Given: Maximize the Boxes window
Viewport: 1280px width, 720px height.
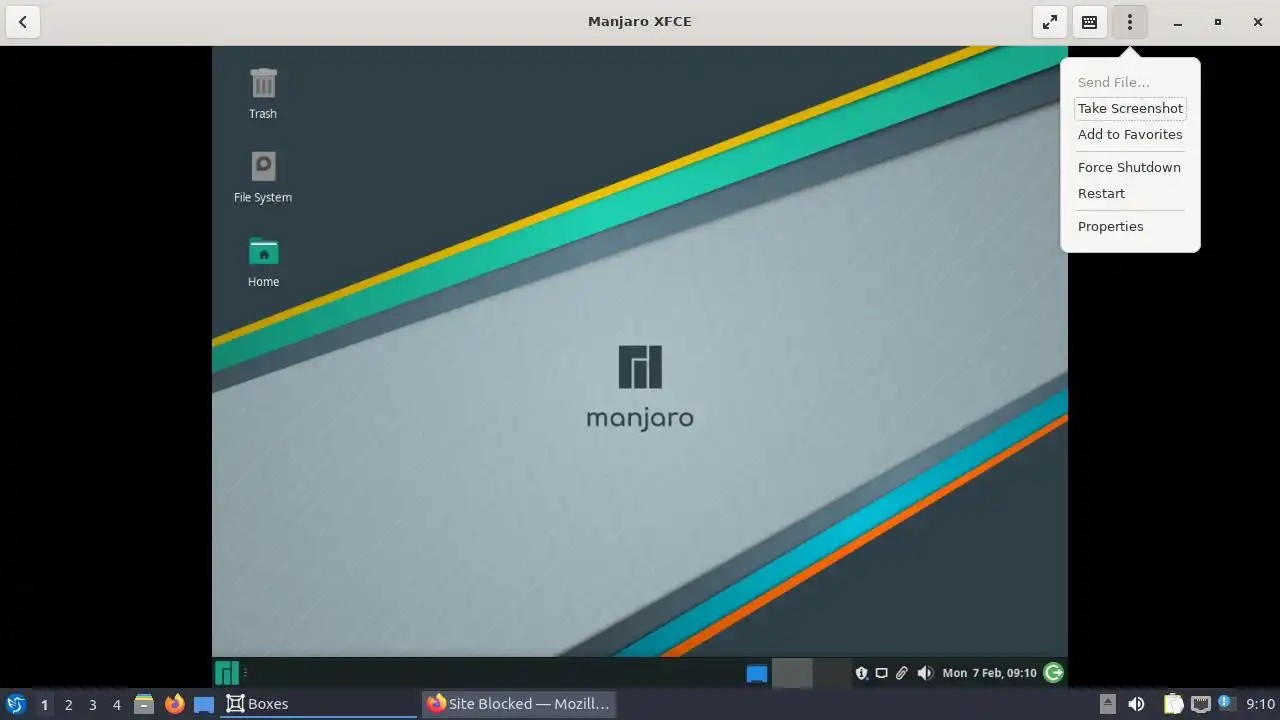Looking at the screenshot, I should click(x=1217, y=22).
